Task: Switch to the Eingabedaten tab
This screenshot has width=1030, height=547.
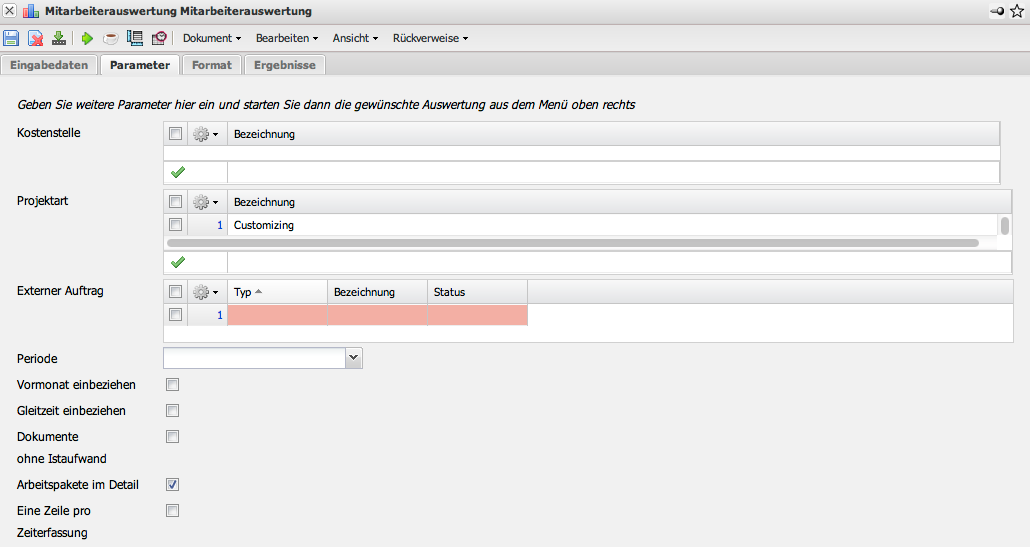Action: point(49,65)
